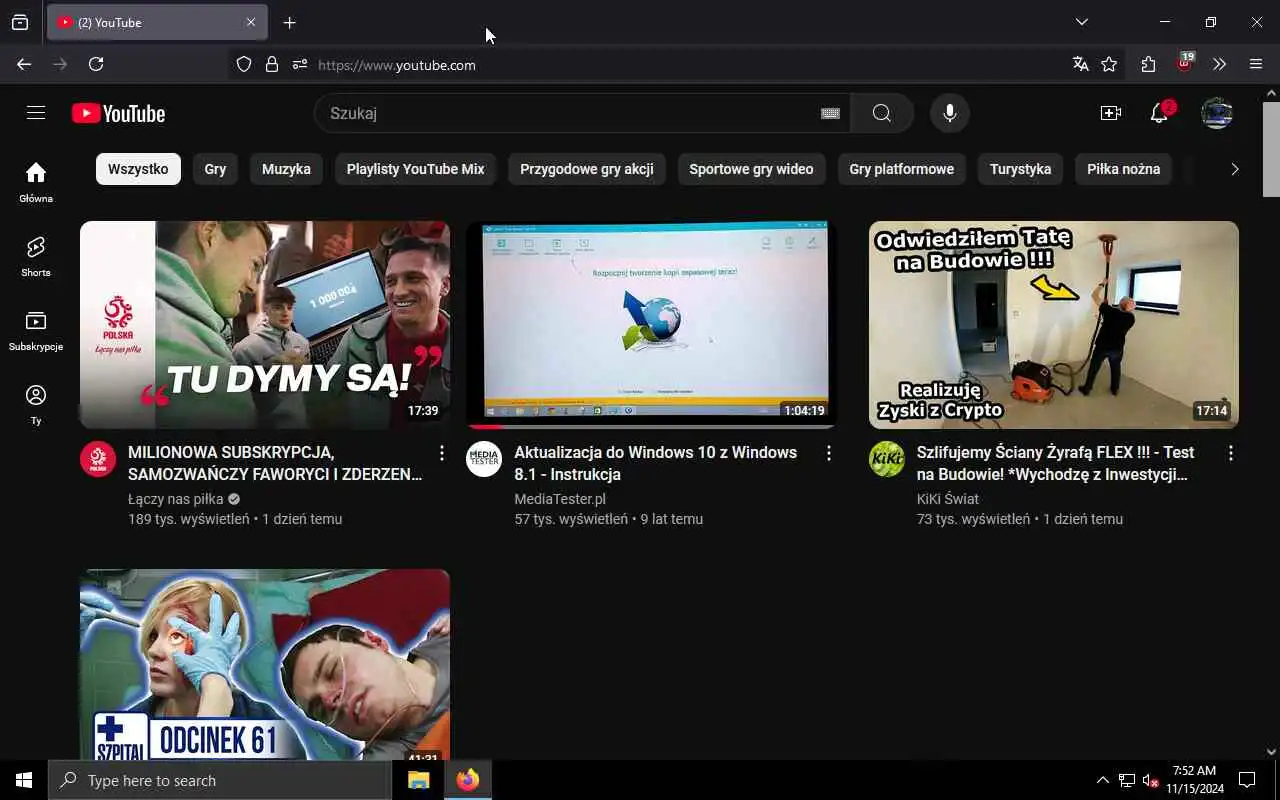Open Subskrypcje in the sidebar

(36, 330)
